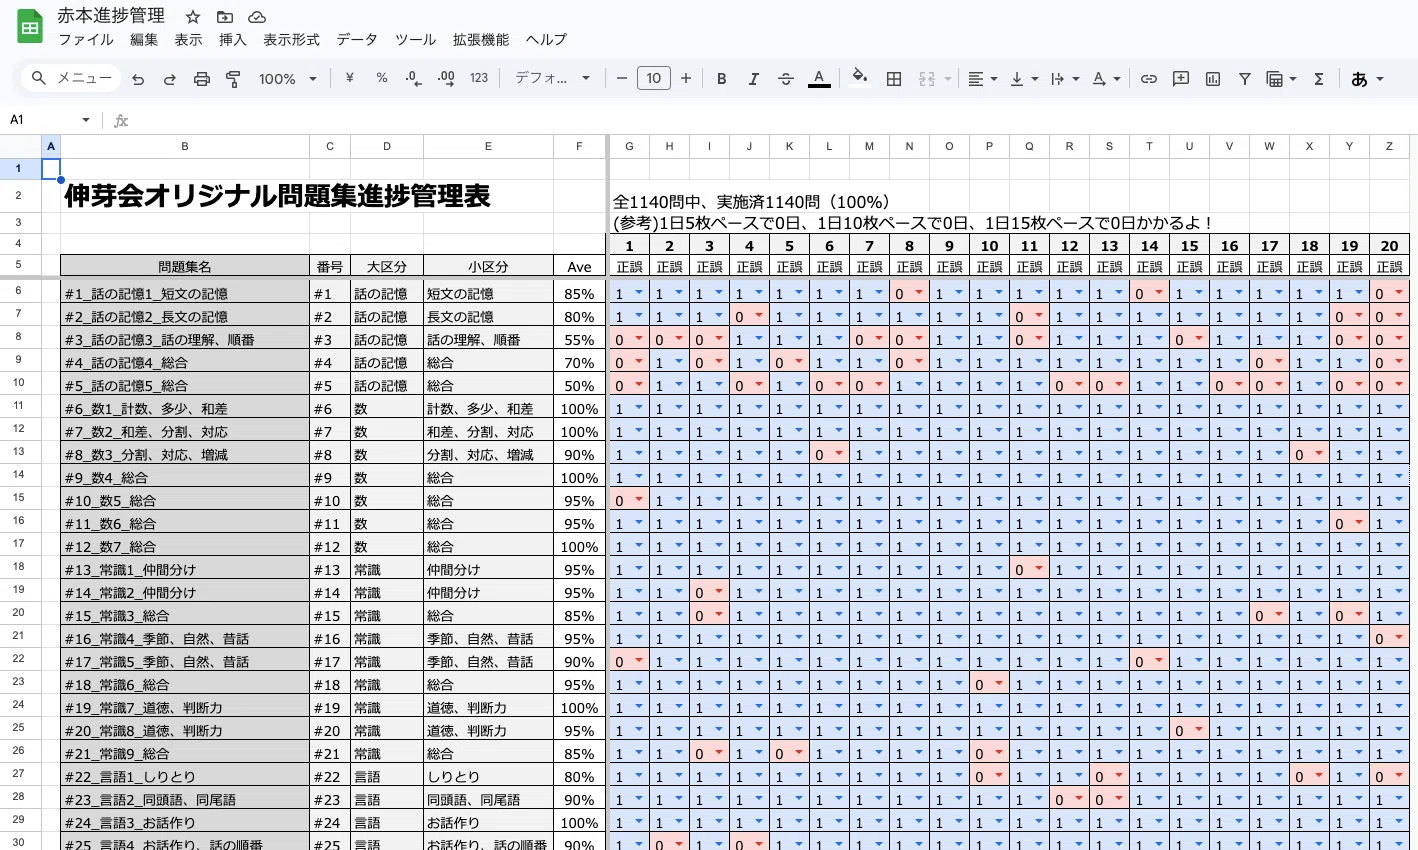Screen dimensions: 1418x850
Task: Toggle bold formatting
Action: [x=721, y=78]
